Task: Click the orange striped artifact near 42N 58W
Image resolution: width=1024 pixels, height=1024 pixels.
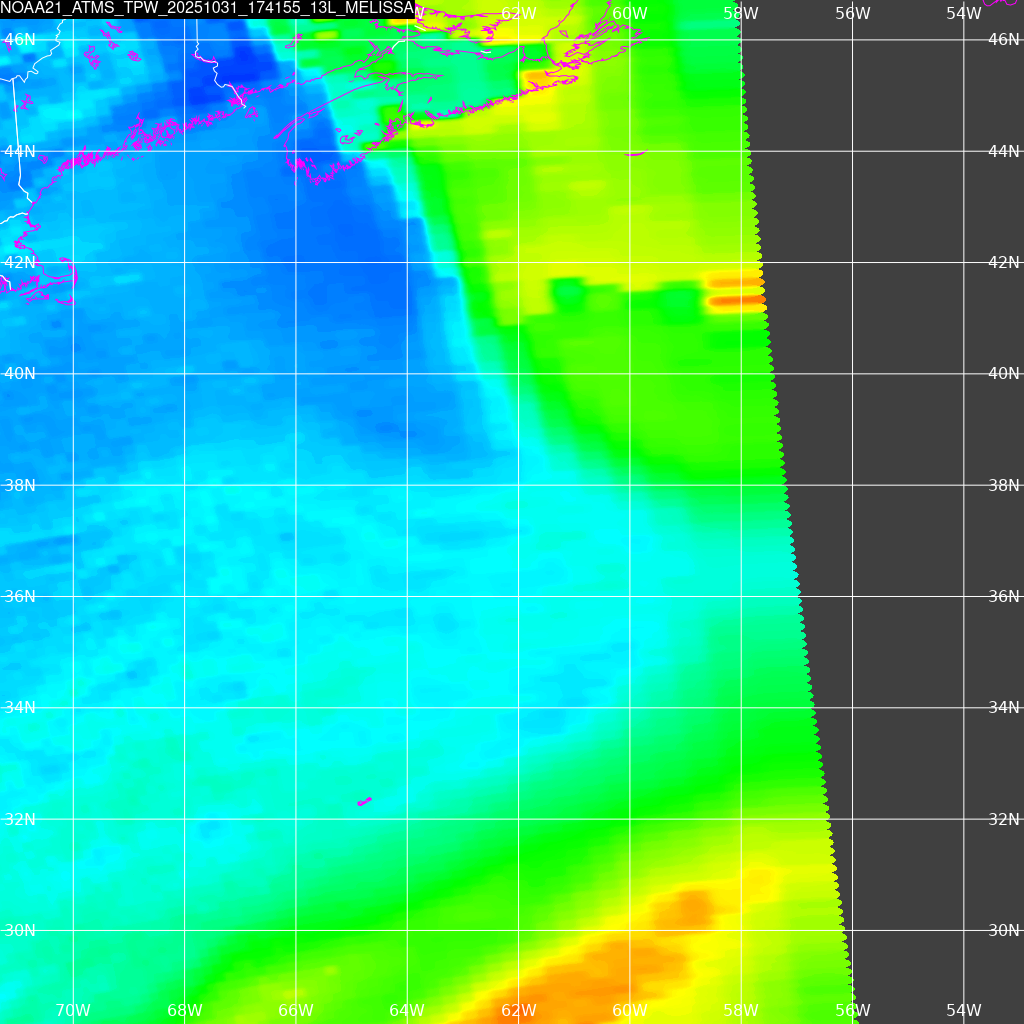Action: point(736,290)
